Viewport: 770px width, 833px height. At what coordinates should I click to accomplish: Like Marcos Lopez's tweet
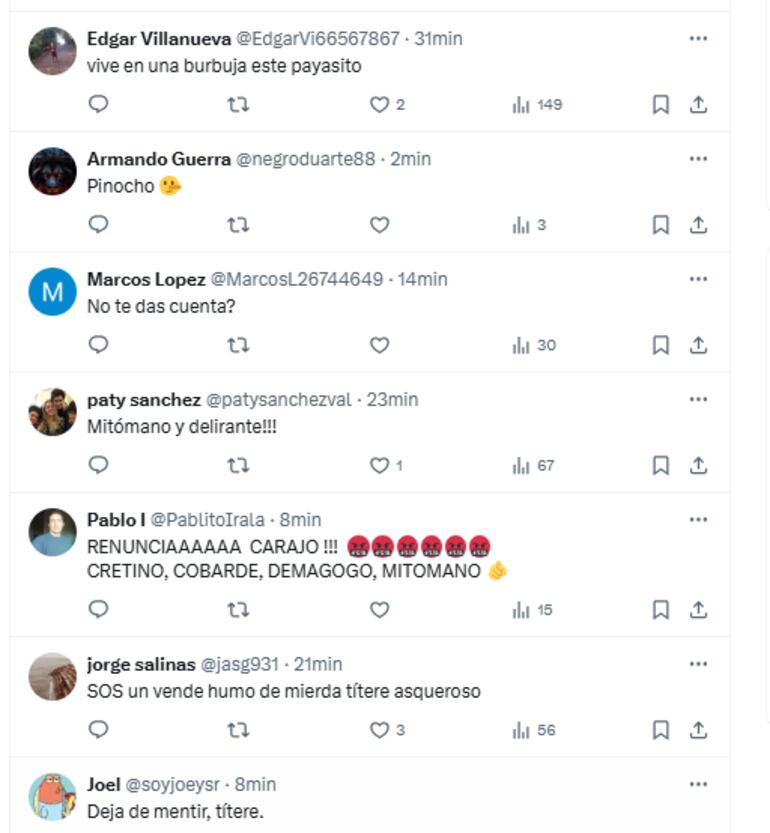(379, 345)
